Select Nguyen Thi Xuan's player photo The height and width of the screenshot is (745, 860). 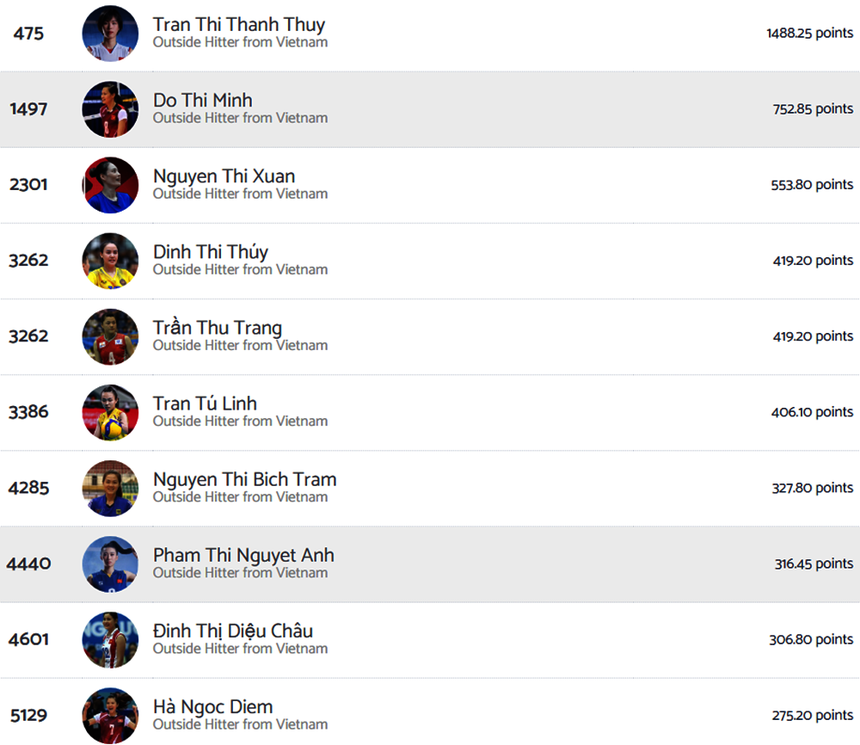pyautogui.click(x=110, y=185)
